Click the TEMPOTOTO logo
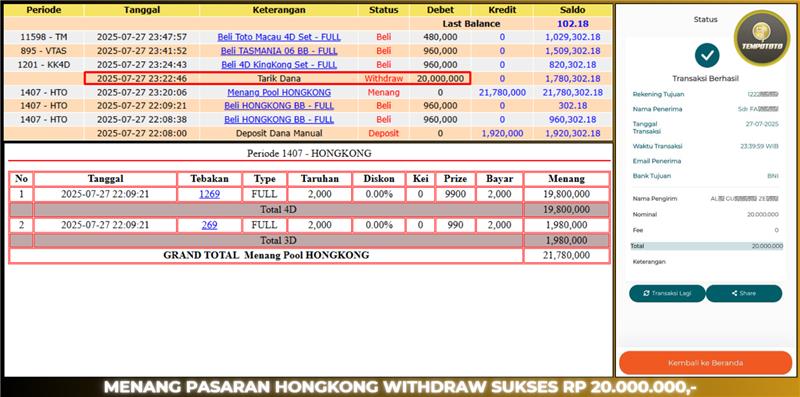This screenshot has height=397, width=800. [x=761, y=38]
